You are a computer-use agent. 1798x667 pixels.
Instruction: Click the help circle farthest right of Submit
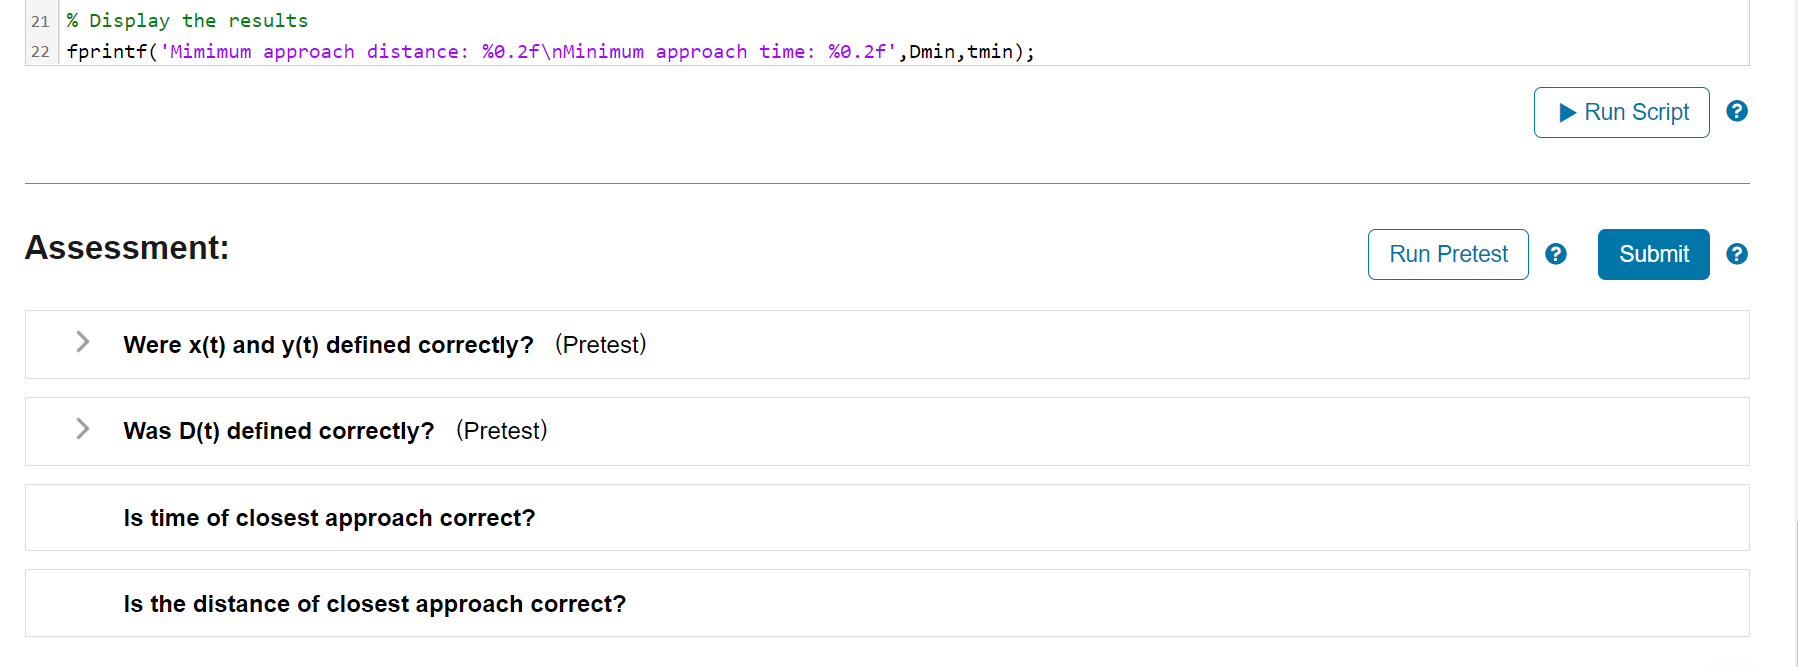(1737, 254)
